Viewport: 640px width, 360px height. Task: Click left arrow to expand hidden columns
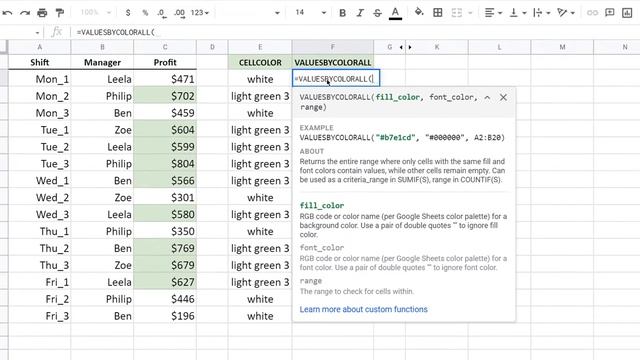coord(401,47)
